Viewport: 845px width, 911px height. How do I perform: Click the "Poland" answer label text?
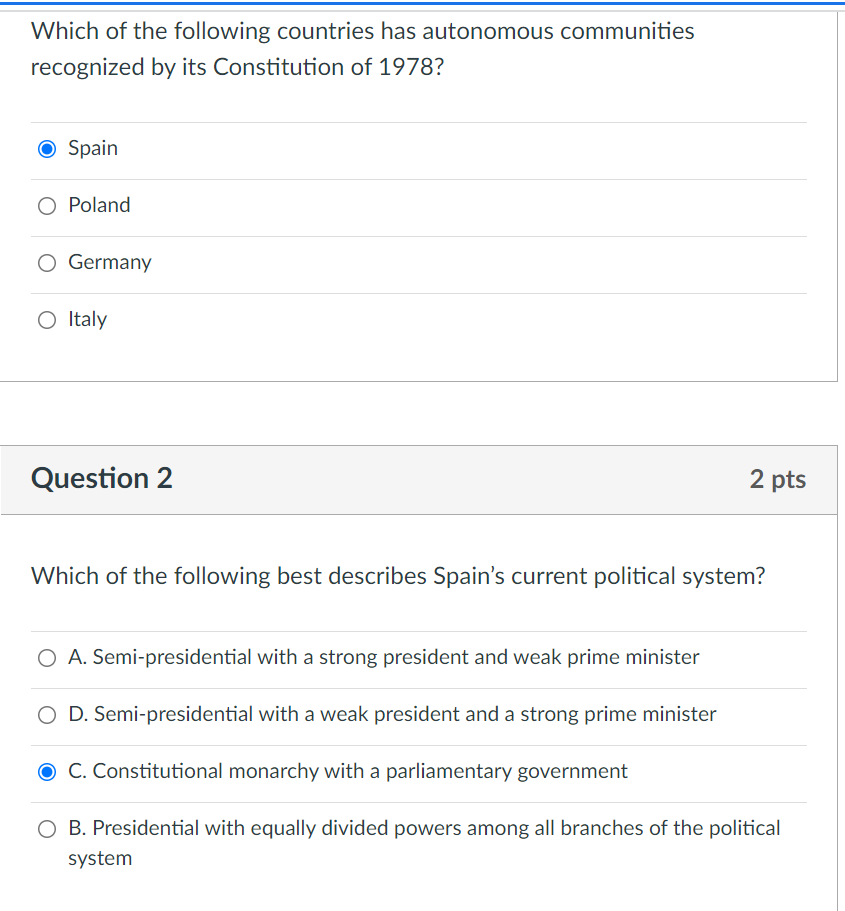[99, 205]
